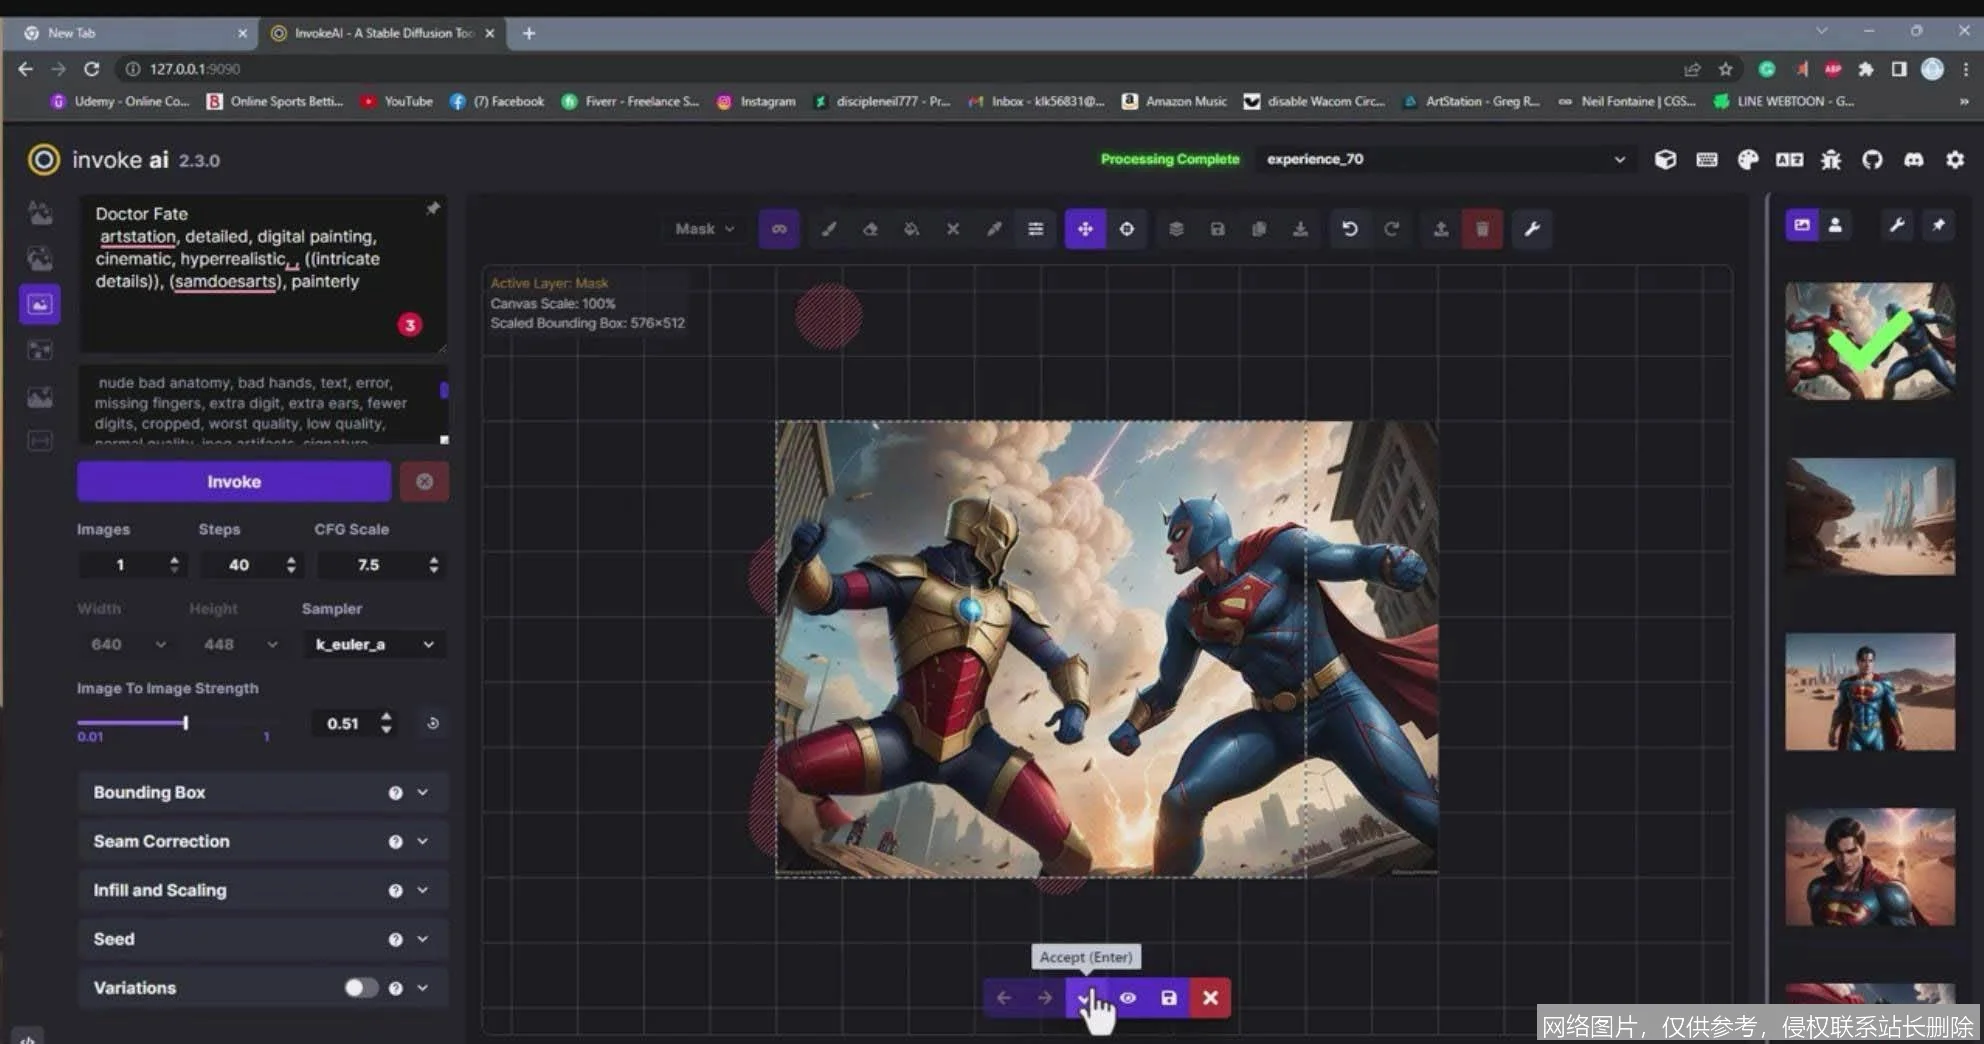Select the desert Superman standing thumbnail

1870,691
